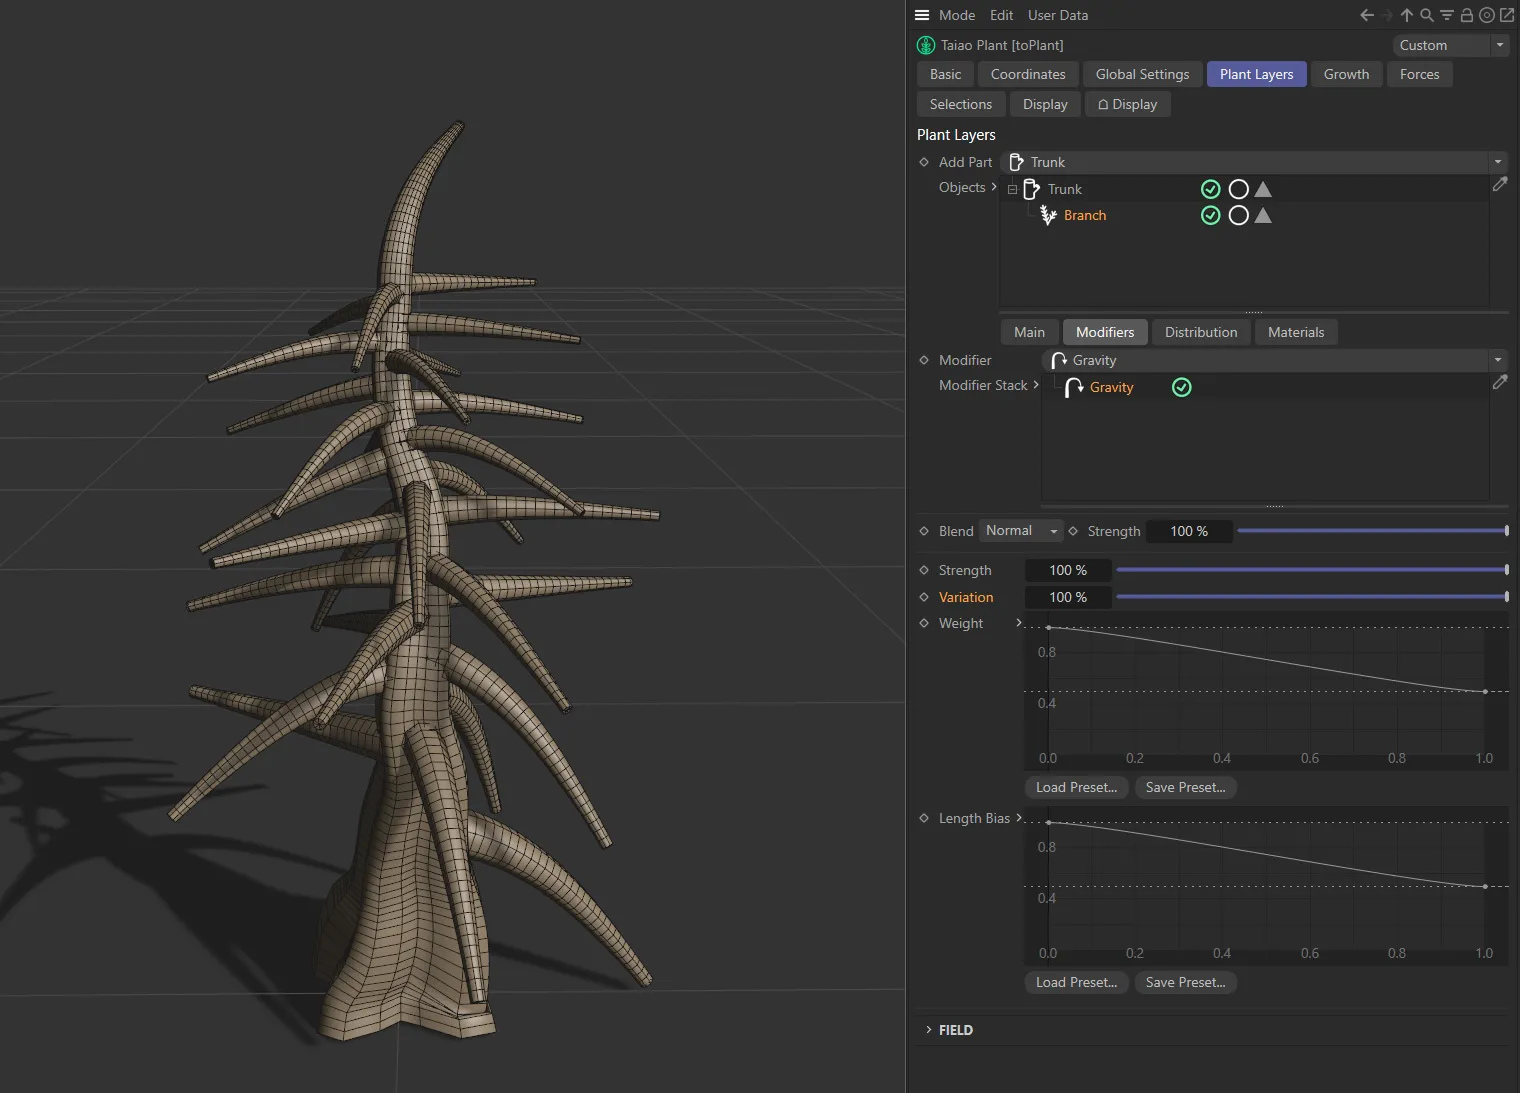
Task: Select the Trunk part icon in Add Part
Action: (1017, 161)
